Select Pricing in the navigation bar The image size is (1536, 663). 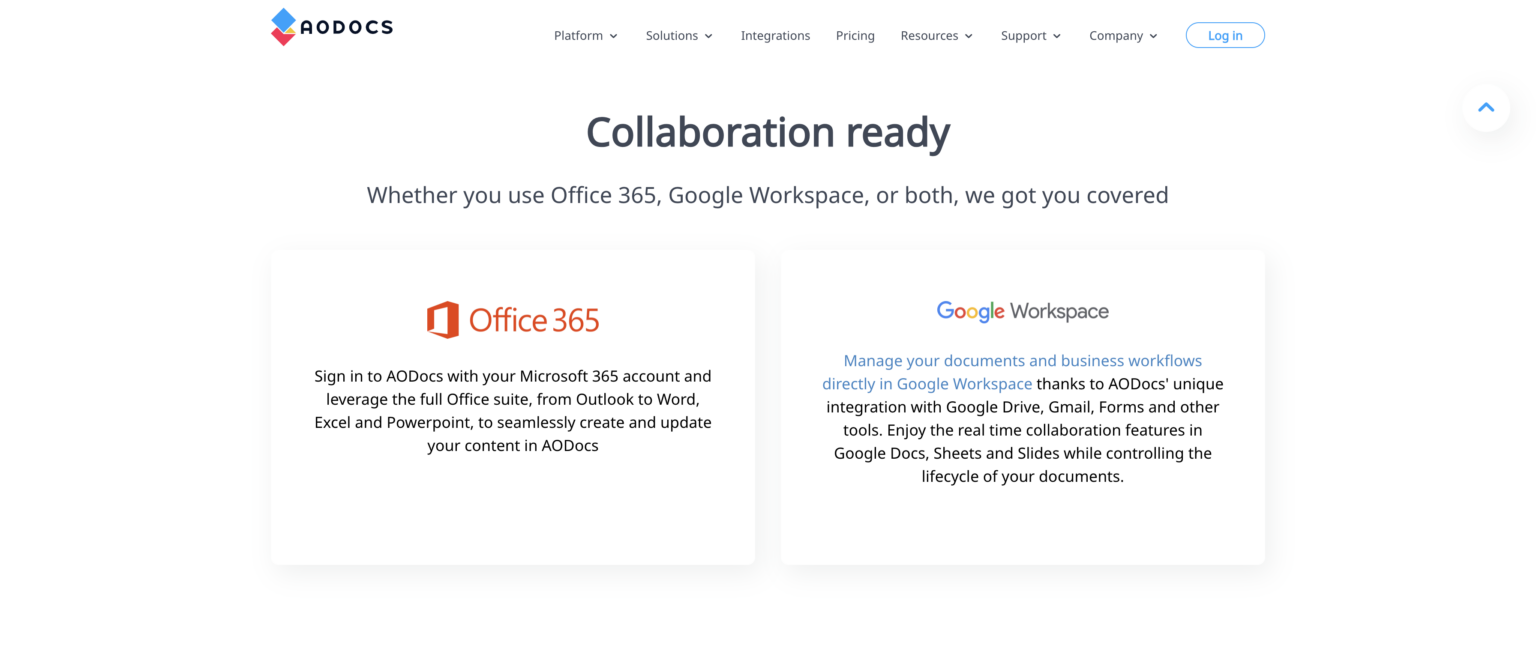[x=855, y=35]
